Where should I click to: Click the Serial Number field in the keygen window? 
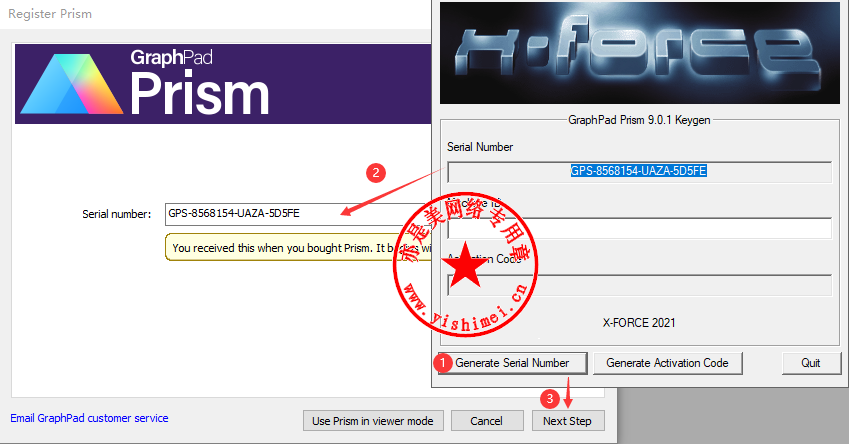pyautogui.click(x=639, y=172)
